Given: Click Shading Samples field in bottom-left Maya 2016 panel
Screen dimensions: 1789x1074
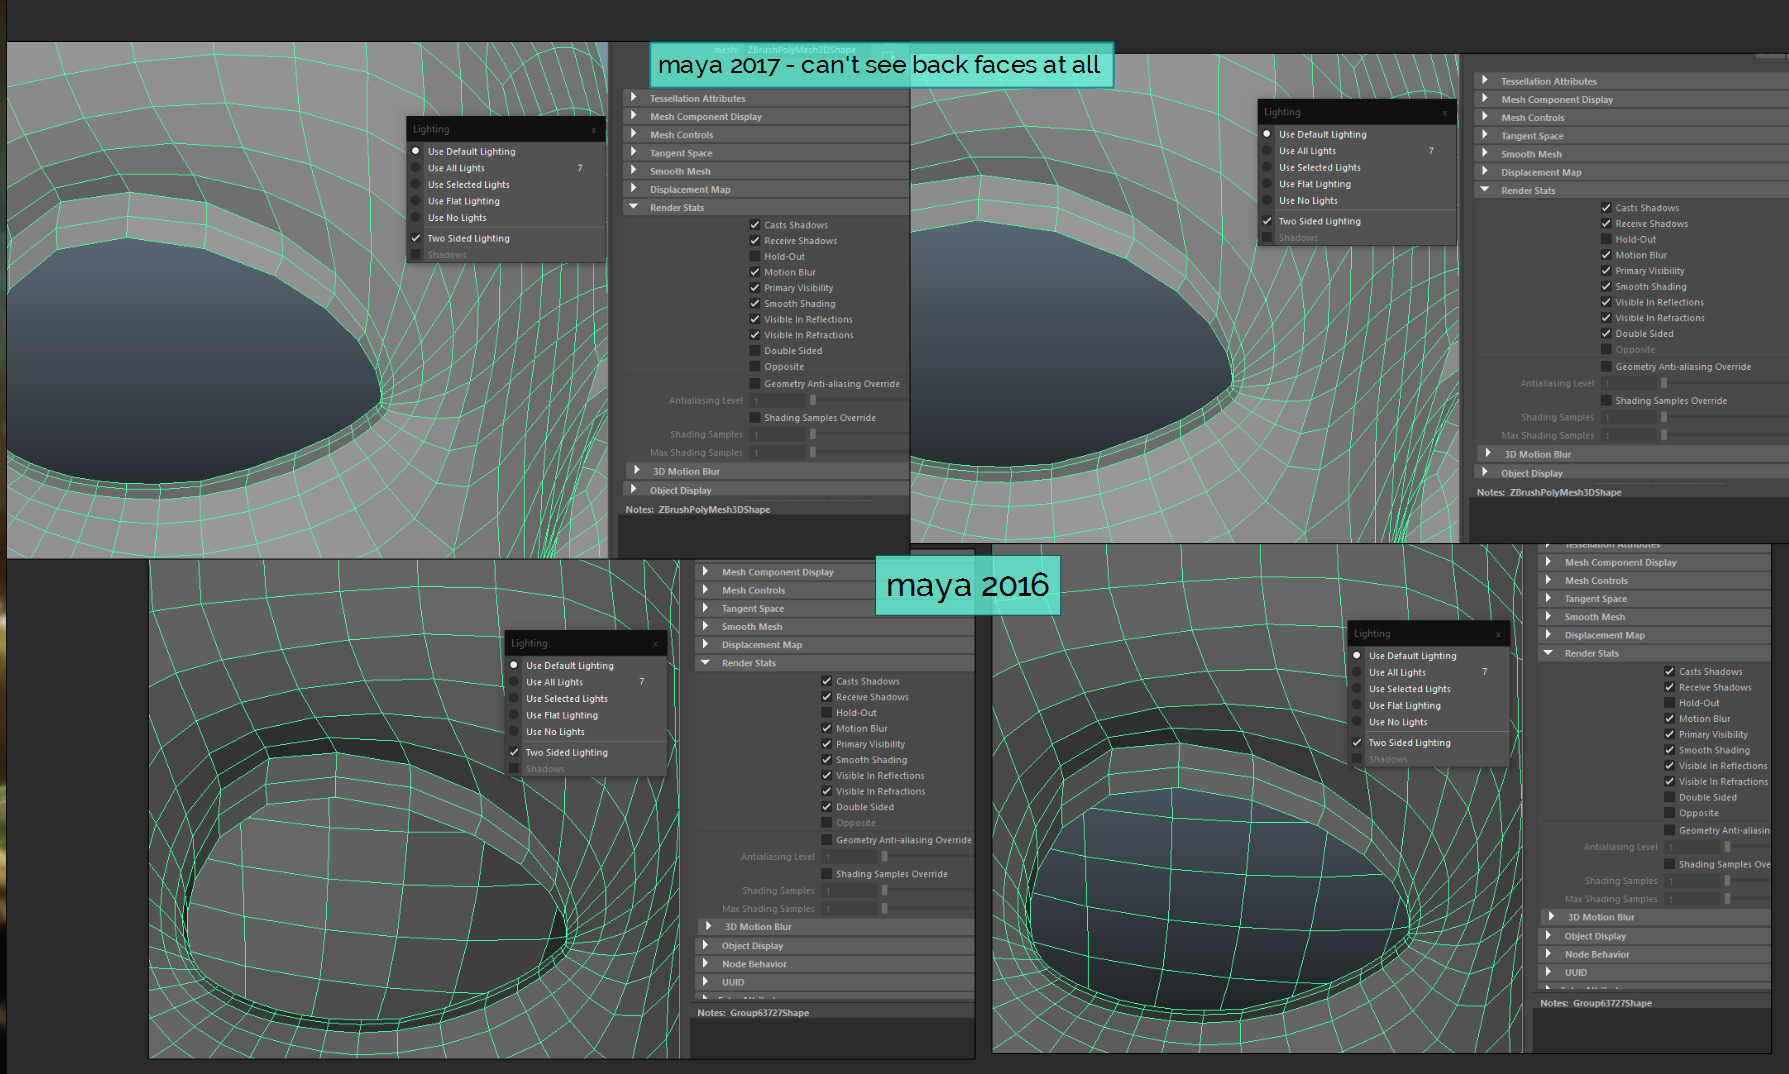Looking at the screenshot, I should click(850, 891).
